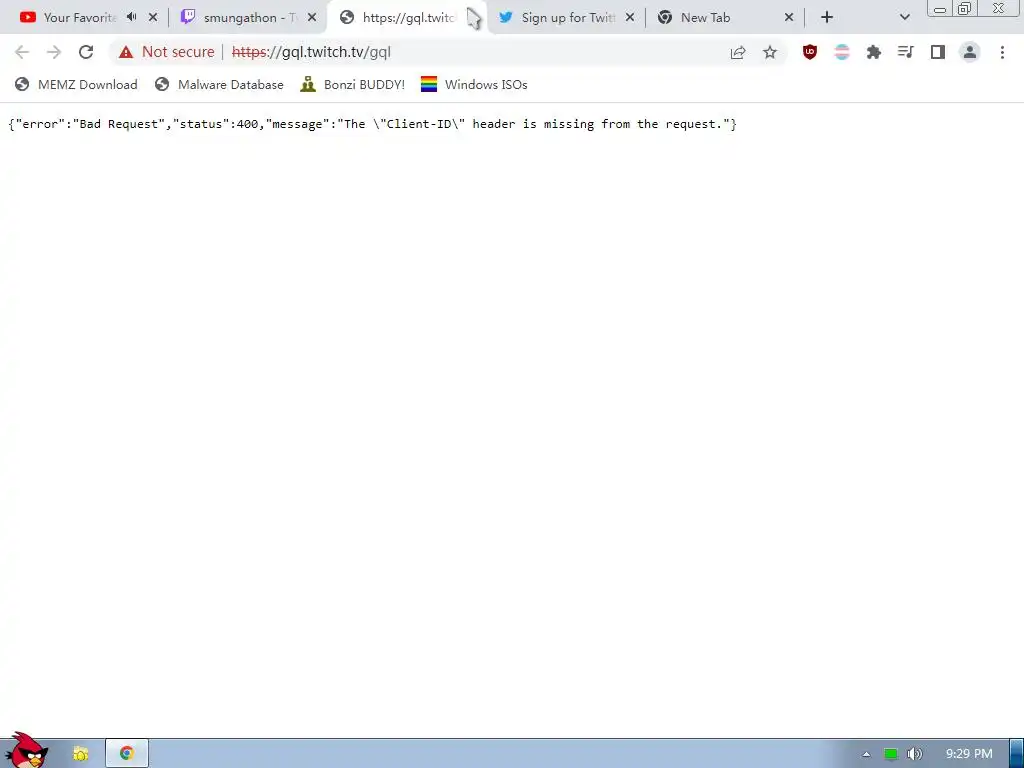The height and width of the screenshot is (768, 1024).
Task: Open the Start menu Angry Birds orb
Action: [26, 751]
